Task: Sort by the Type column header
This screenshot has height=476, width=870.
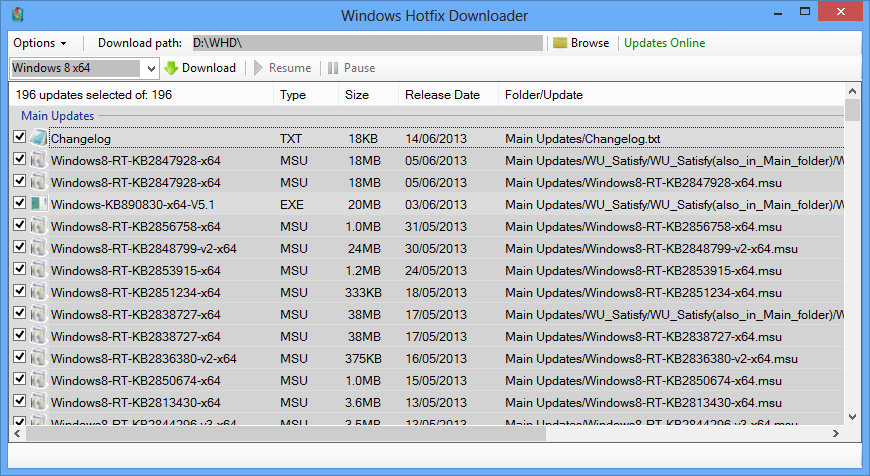Action: (x=305, y=95)
